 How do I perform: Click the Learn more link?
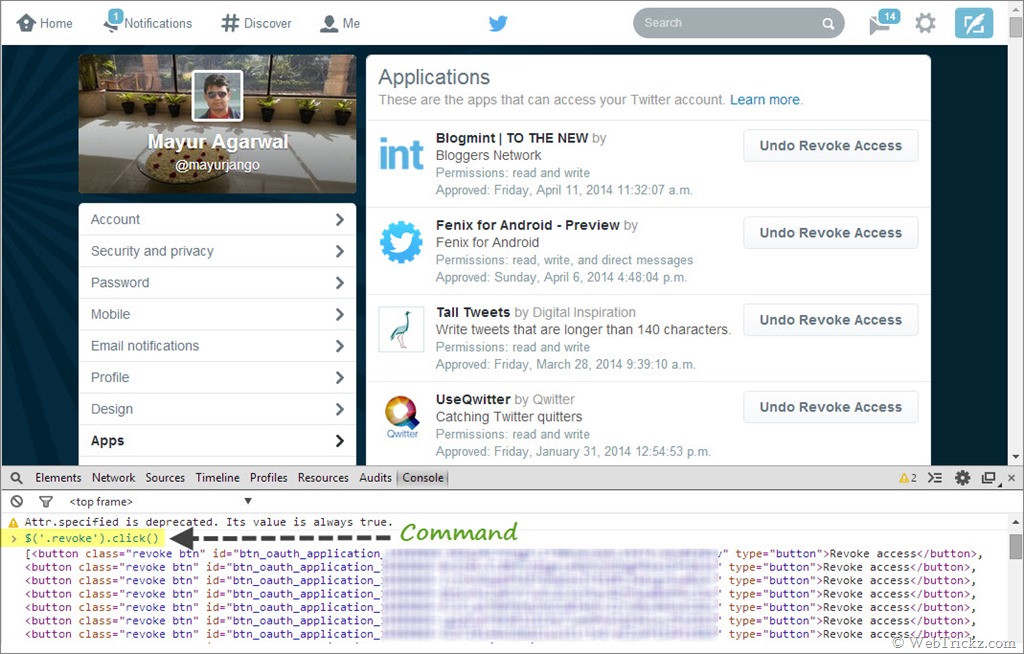765,100
